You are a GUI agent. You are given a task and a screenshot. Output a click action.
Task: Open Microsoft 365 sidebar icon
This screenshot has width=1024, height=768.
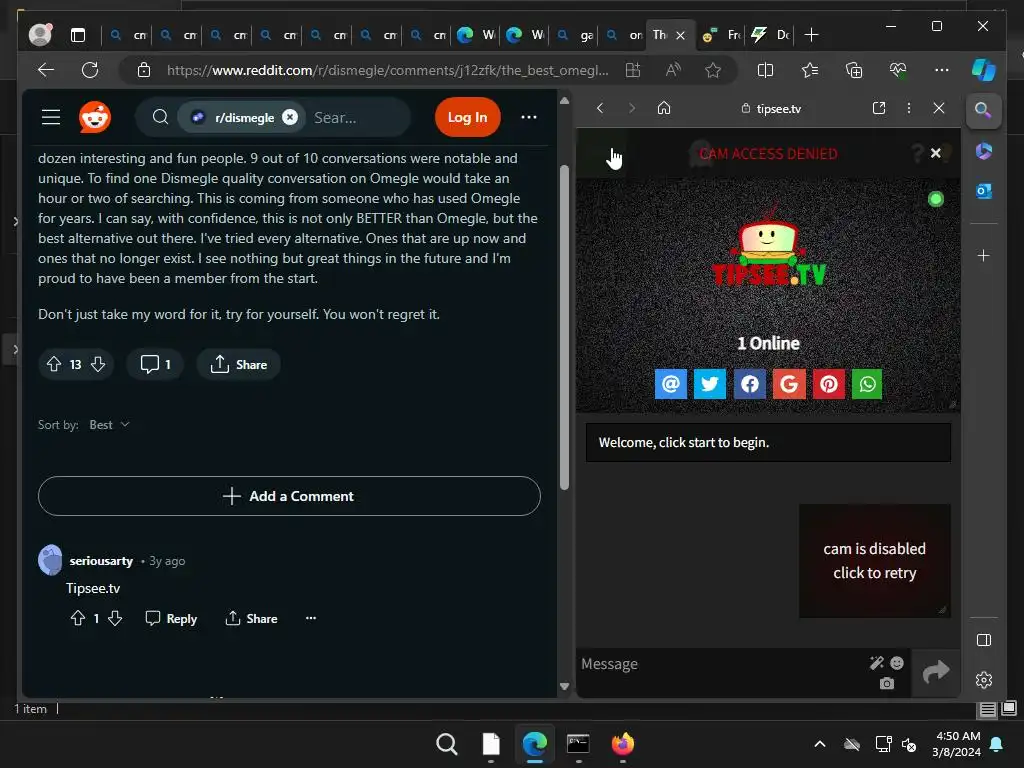click(x=984, y=151)
